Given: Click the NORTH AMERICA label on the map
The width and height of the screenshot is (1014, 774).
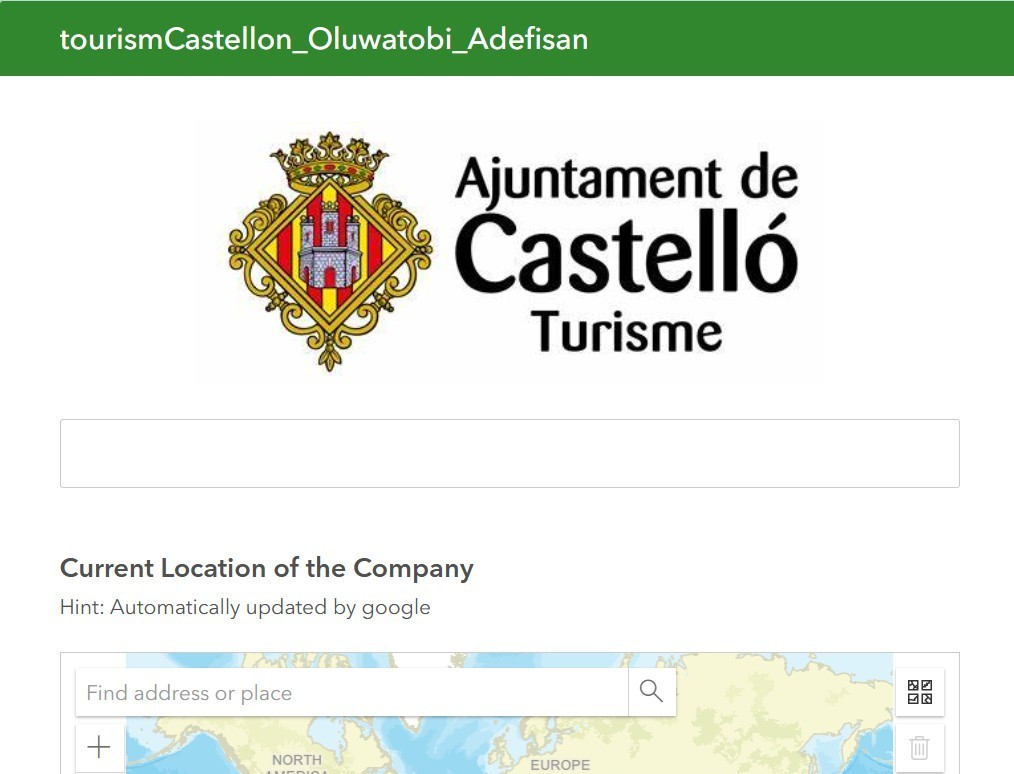Looking at the screenshot, I should click(297, 762).
